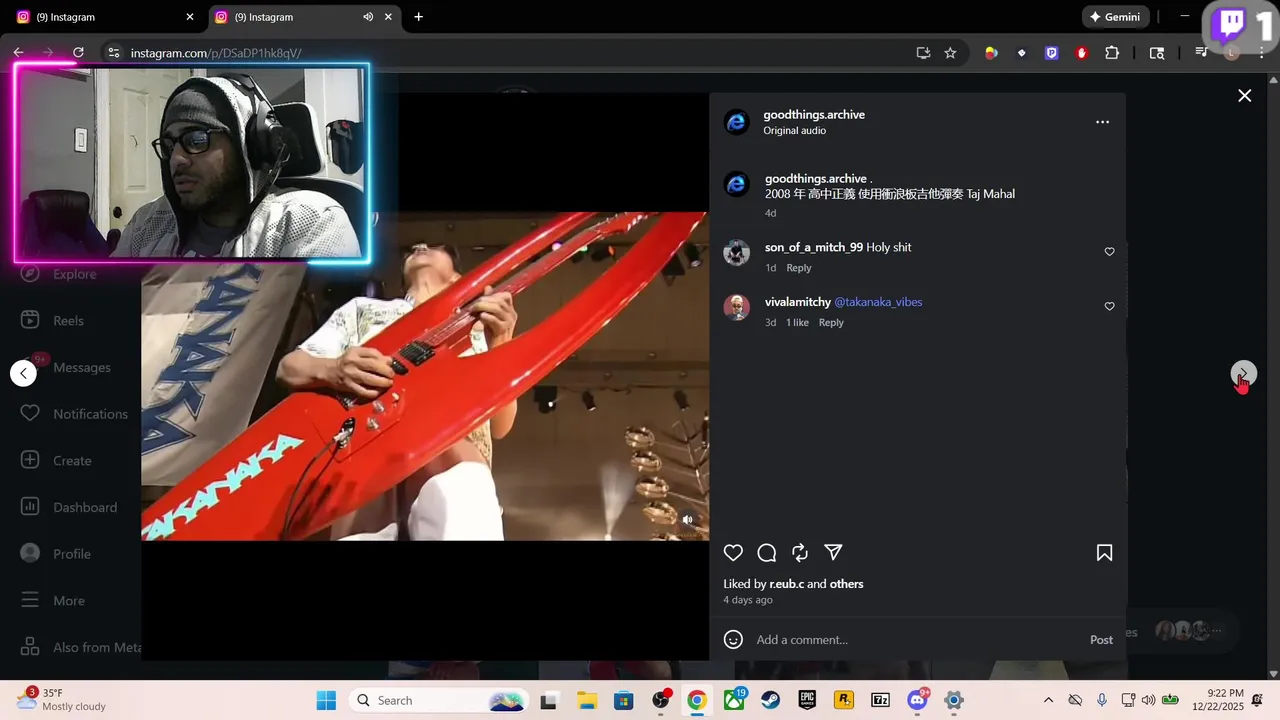Open weather widget showing 35°F
Image resolution: width=1280 pixels, height=720 pixels.
tap(60, 700)
